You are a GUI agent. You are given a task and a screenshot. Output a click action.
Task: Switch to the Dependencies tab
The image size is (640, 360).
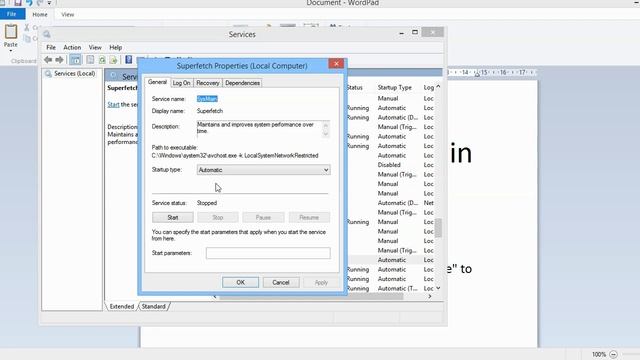(x=242, y=83)
